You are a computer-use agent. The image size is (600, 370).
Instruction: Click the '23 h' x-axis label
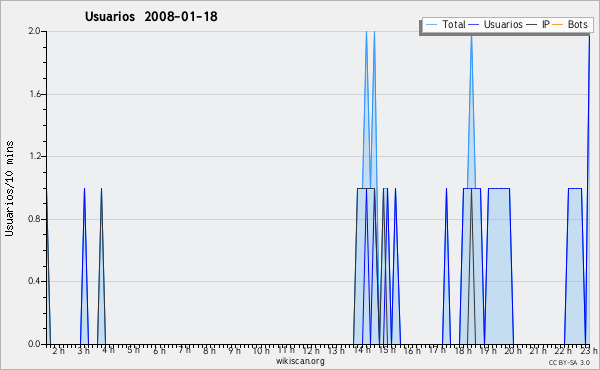[589, 350]
